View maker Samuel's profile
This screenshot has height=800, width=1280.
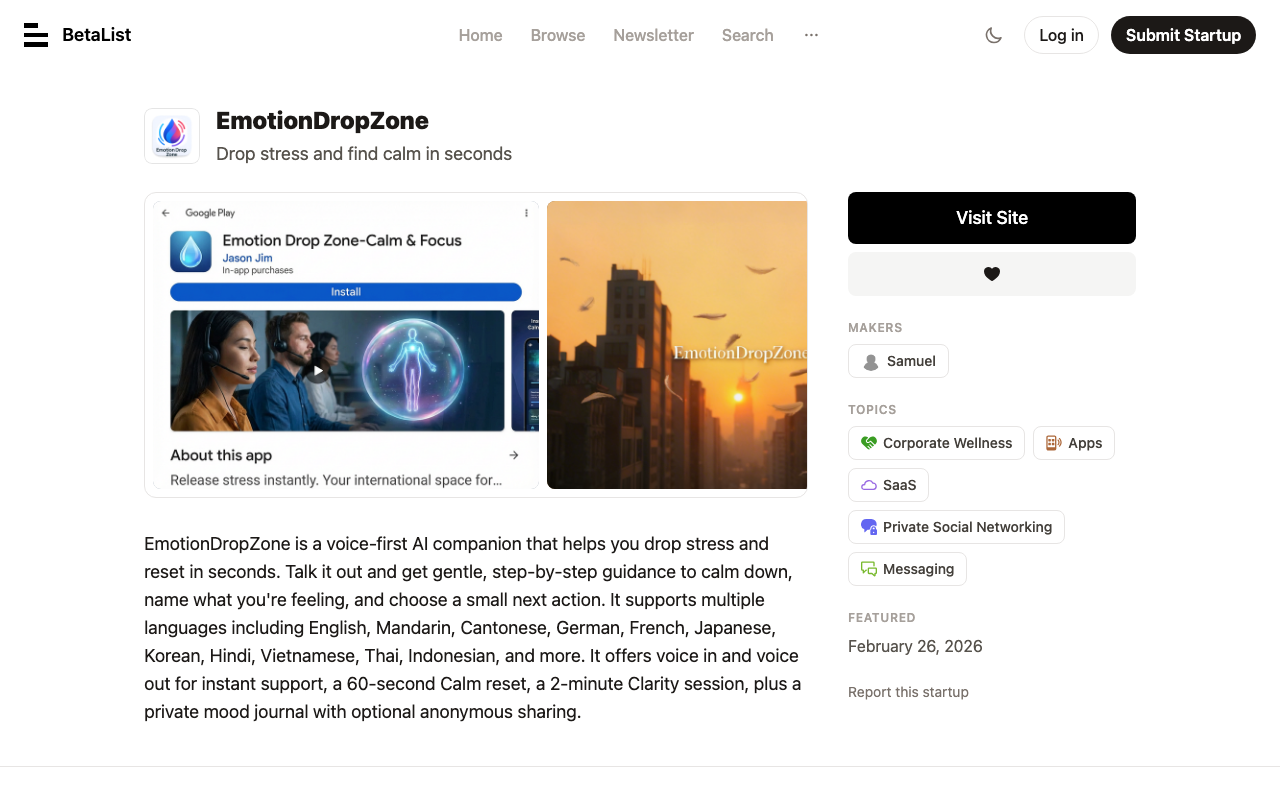pos(898,361)
